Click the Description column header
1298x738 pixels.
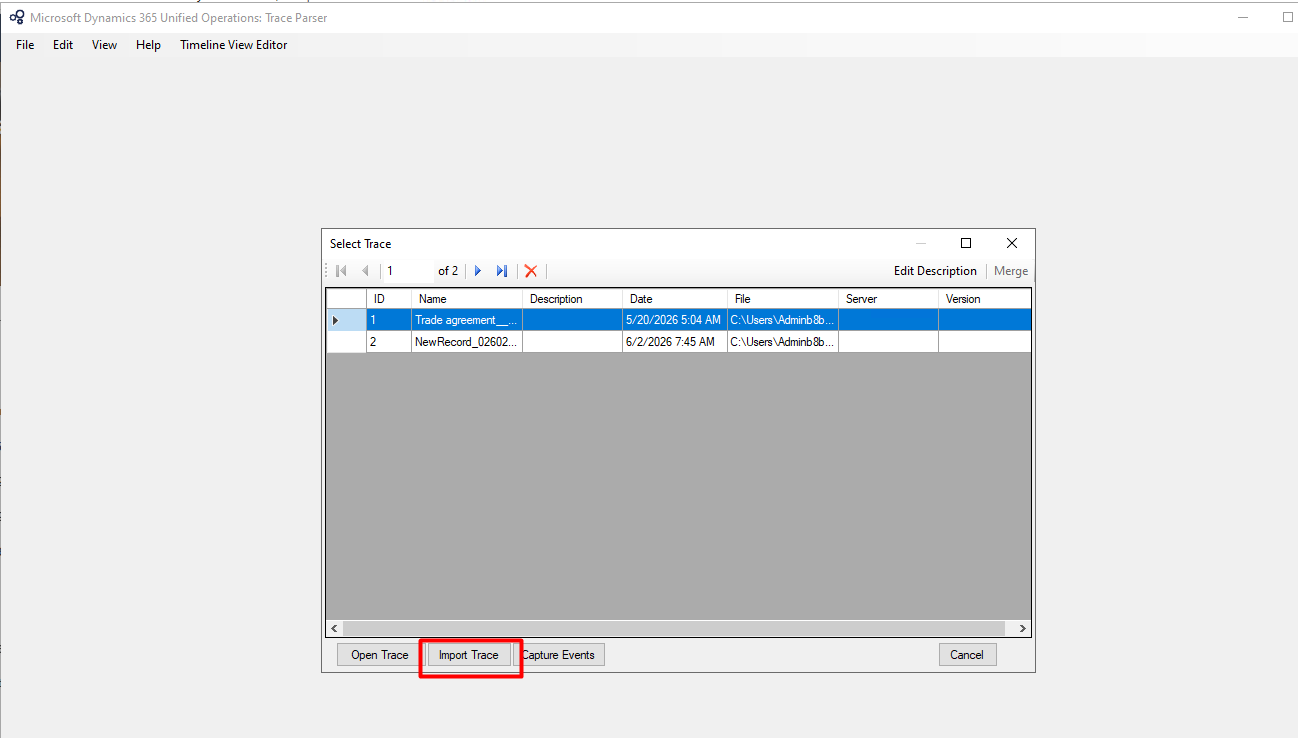[x=572, y=299]
